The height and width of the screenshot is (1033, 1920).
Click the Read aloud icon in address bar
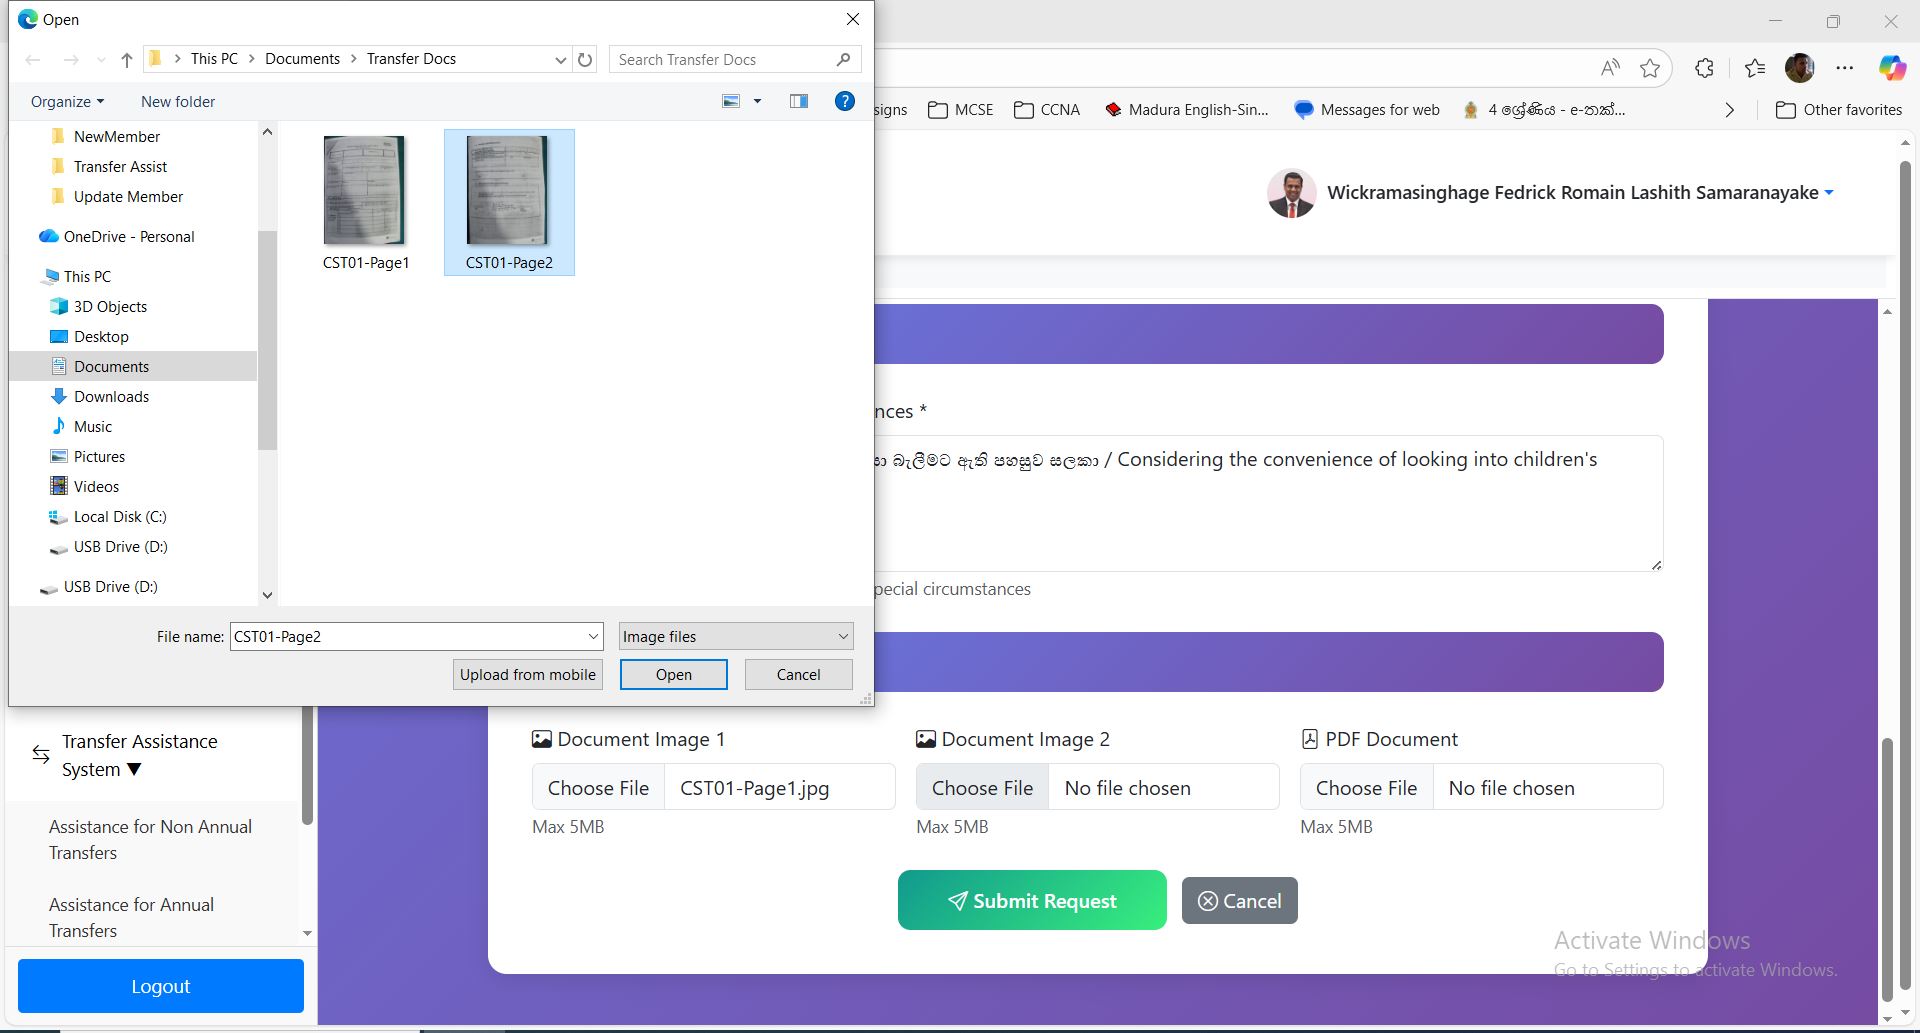click(x=1609, y=68)
